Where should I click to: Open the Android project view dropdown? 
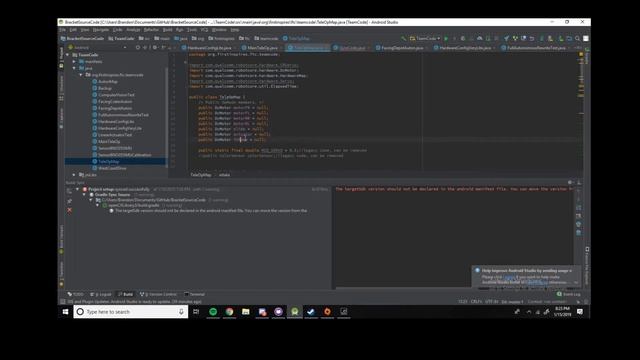point(97,47)
